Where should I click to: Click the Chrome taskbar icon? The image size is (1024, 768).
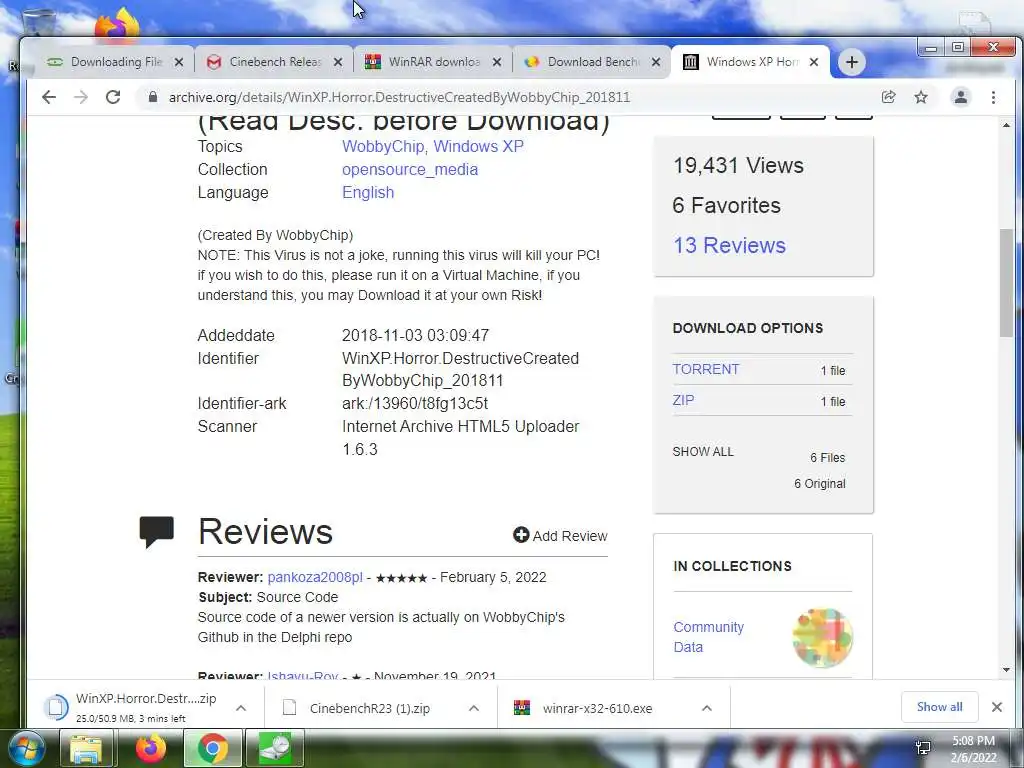(213, 749)
